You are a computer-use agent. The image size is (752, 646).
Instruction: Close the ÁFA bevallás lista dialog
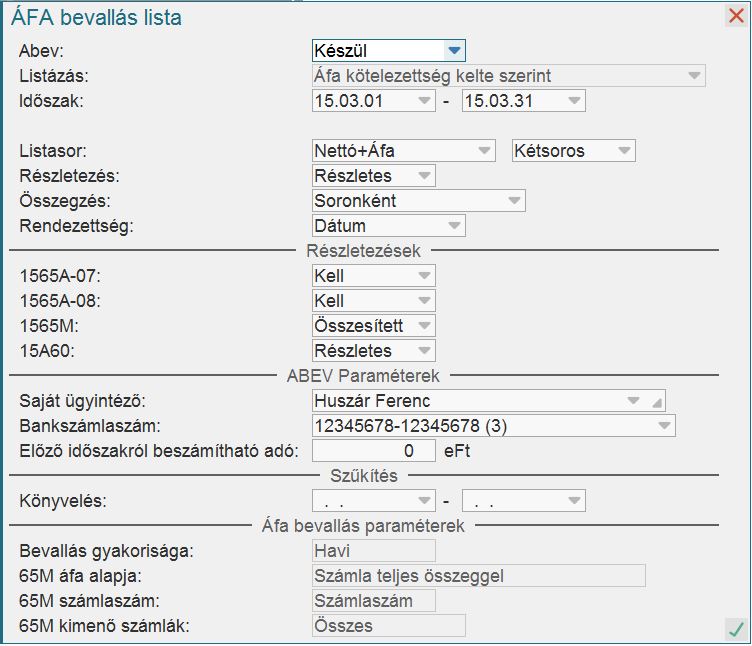[736, 16]
